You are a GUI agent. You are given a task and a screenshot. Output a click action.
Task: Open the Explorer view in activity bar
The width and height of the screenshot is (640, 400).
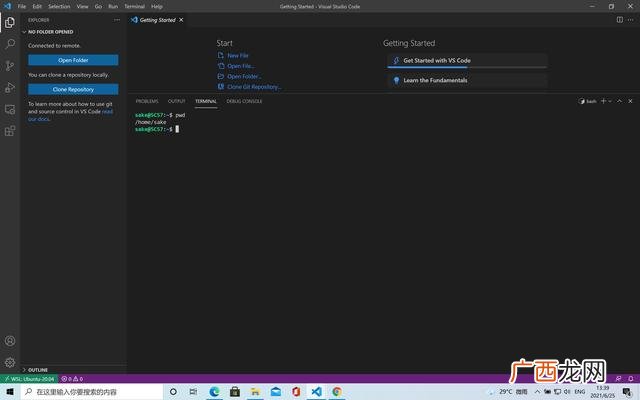(x=10, y=22)
